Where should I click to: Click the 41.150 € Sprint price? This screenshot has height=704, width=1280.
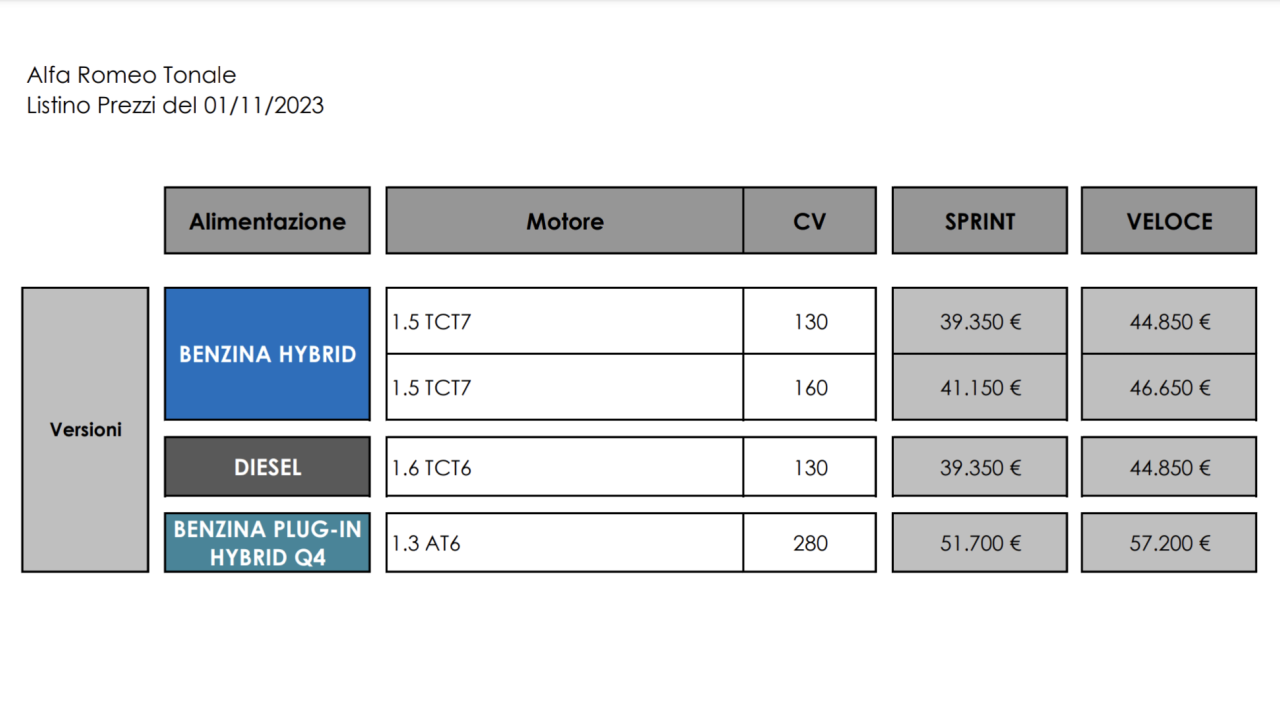point(979,388)
